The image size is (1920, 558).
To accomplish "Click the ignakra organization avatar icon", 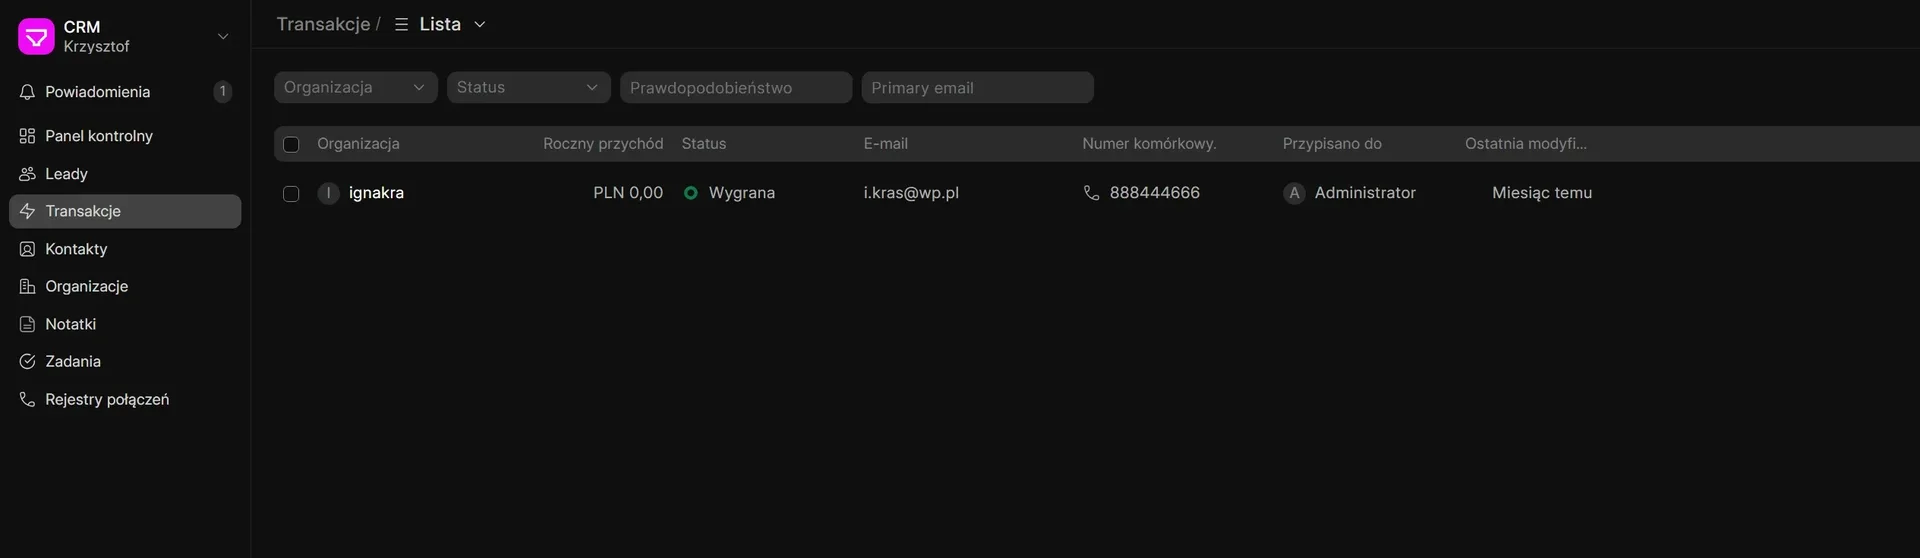I will pyautogui.click(x=328, y=193).
